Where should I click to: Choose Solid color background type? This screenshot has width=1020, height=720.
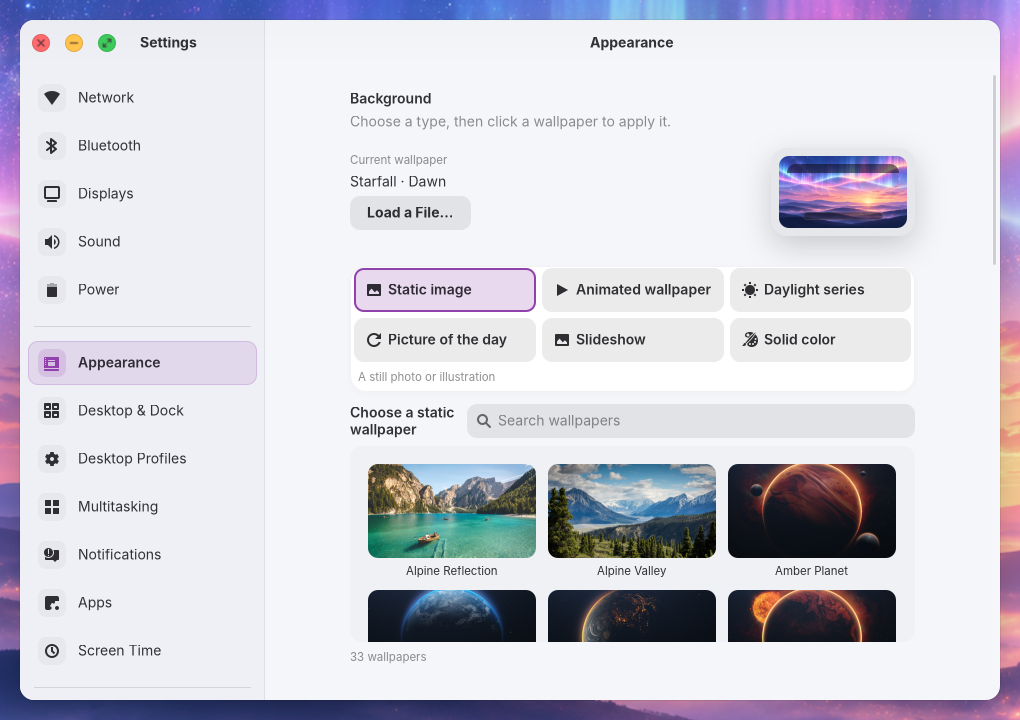[820, 340]
